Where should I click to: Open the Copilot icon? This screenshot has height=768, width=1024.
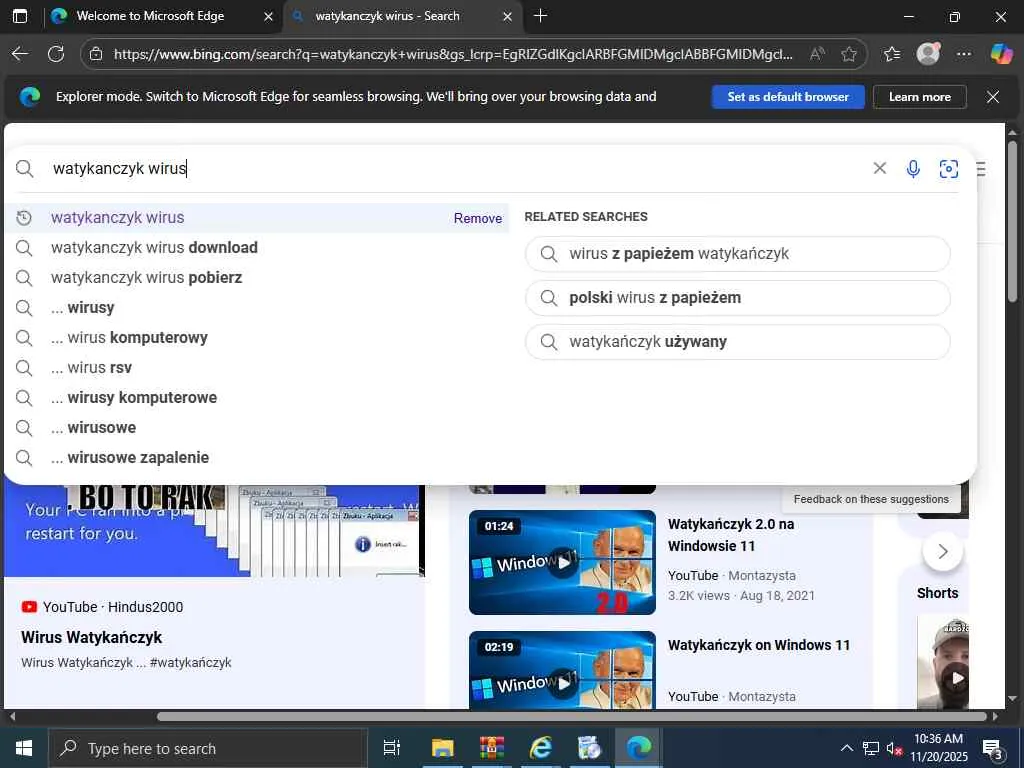pos(1001,54)
